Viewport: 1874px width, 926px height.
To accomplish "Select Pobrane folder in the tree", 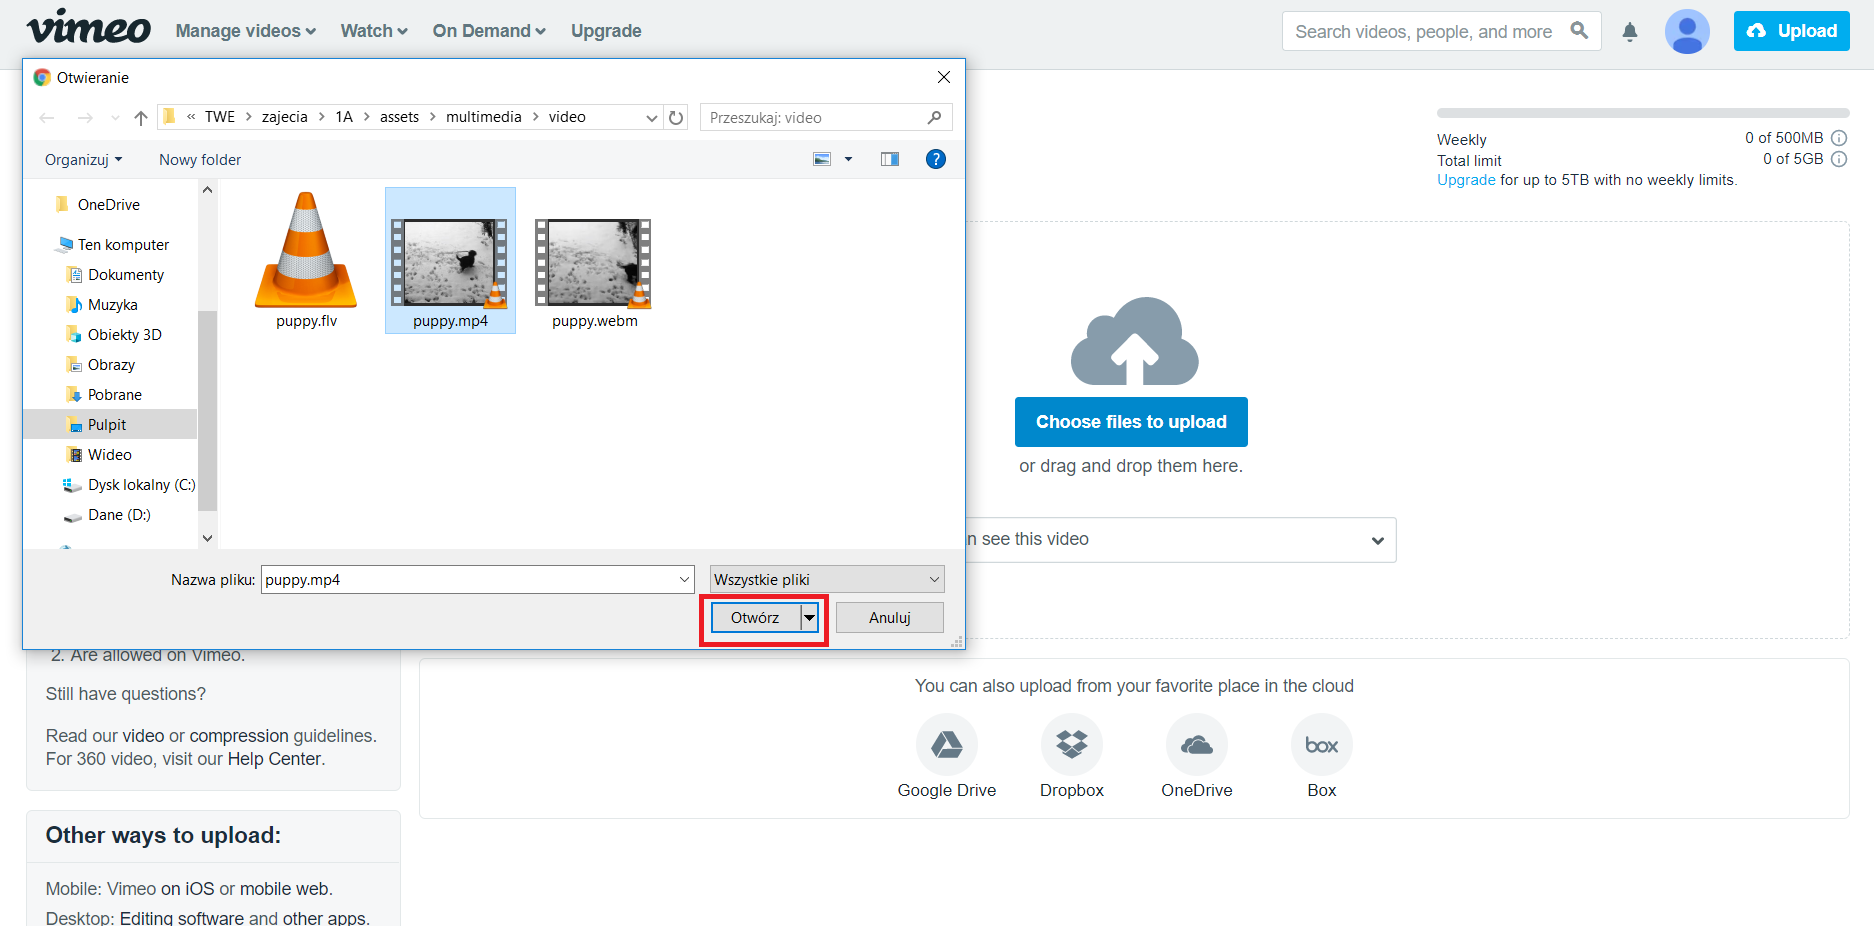I will [x=114, y=395].
